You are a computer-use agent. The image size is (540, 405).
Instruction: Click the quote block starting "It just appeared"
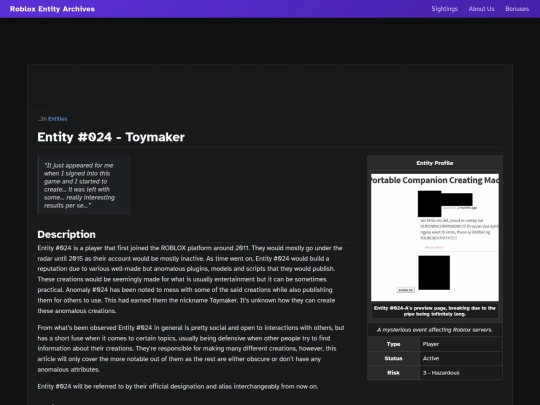click(x=84, y=185)
